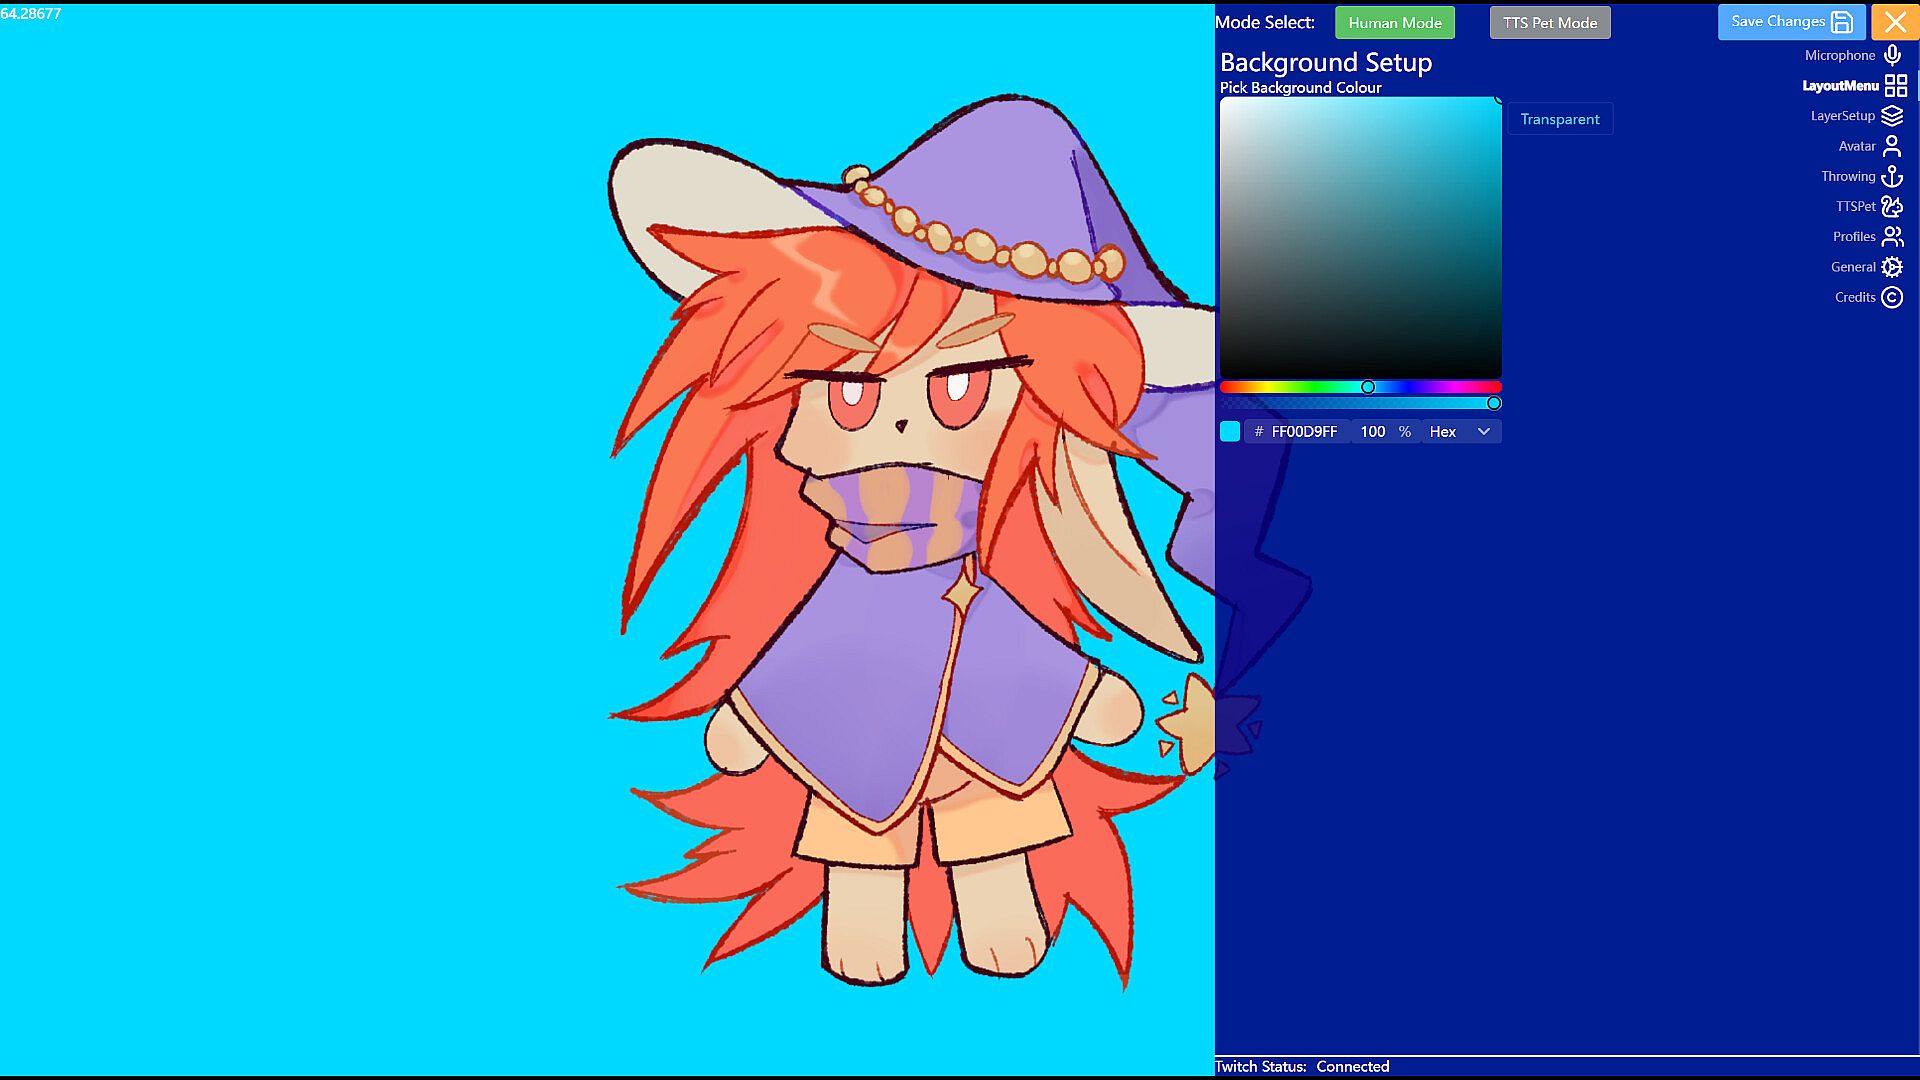Set background to Transparent
Screen dimensions: 1920x1080
1559,119
